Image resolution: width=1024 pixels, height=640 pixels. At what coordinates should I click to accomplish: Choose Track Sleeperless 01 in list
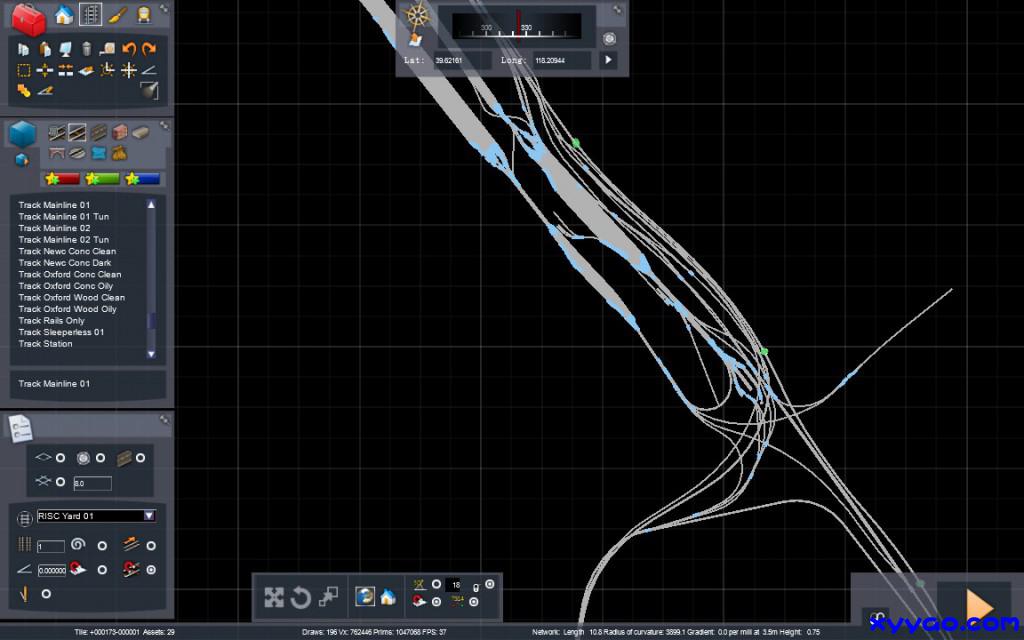(61, 332)
